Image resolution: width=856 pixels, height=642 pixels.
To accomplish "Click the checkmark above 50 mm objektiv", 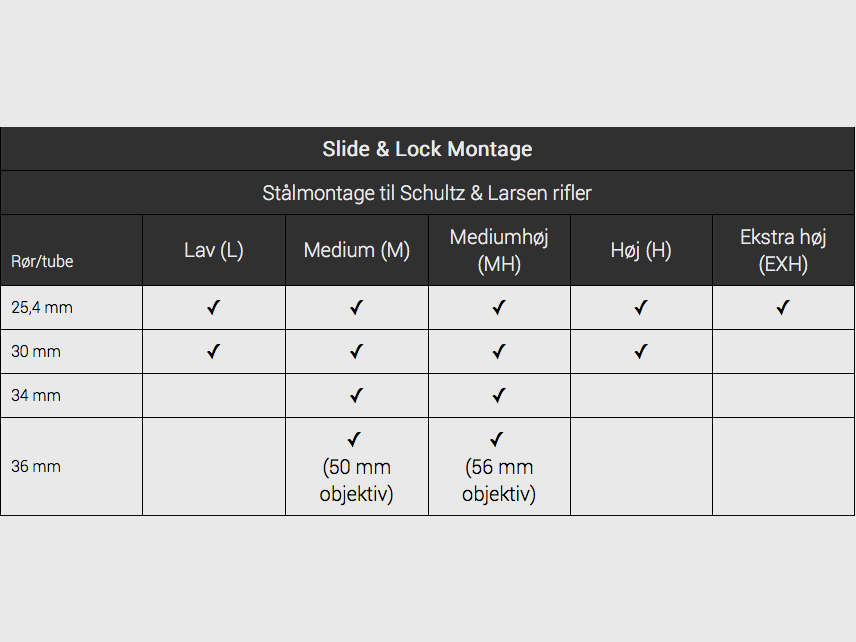I will point(354,439).
